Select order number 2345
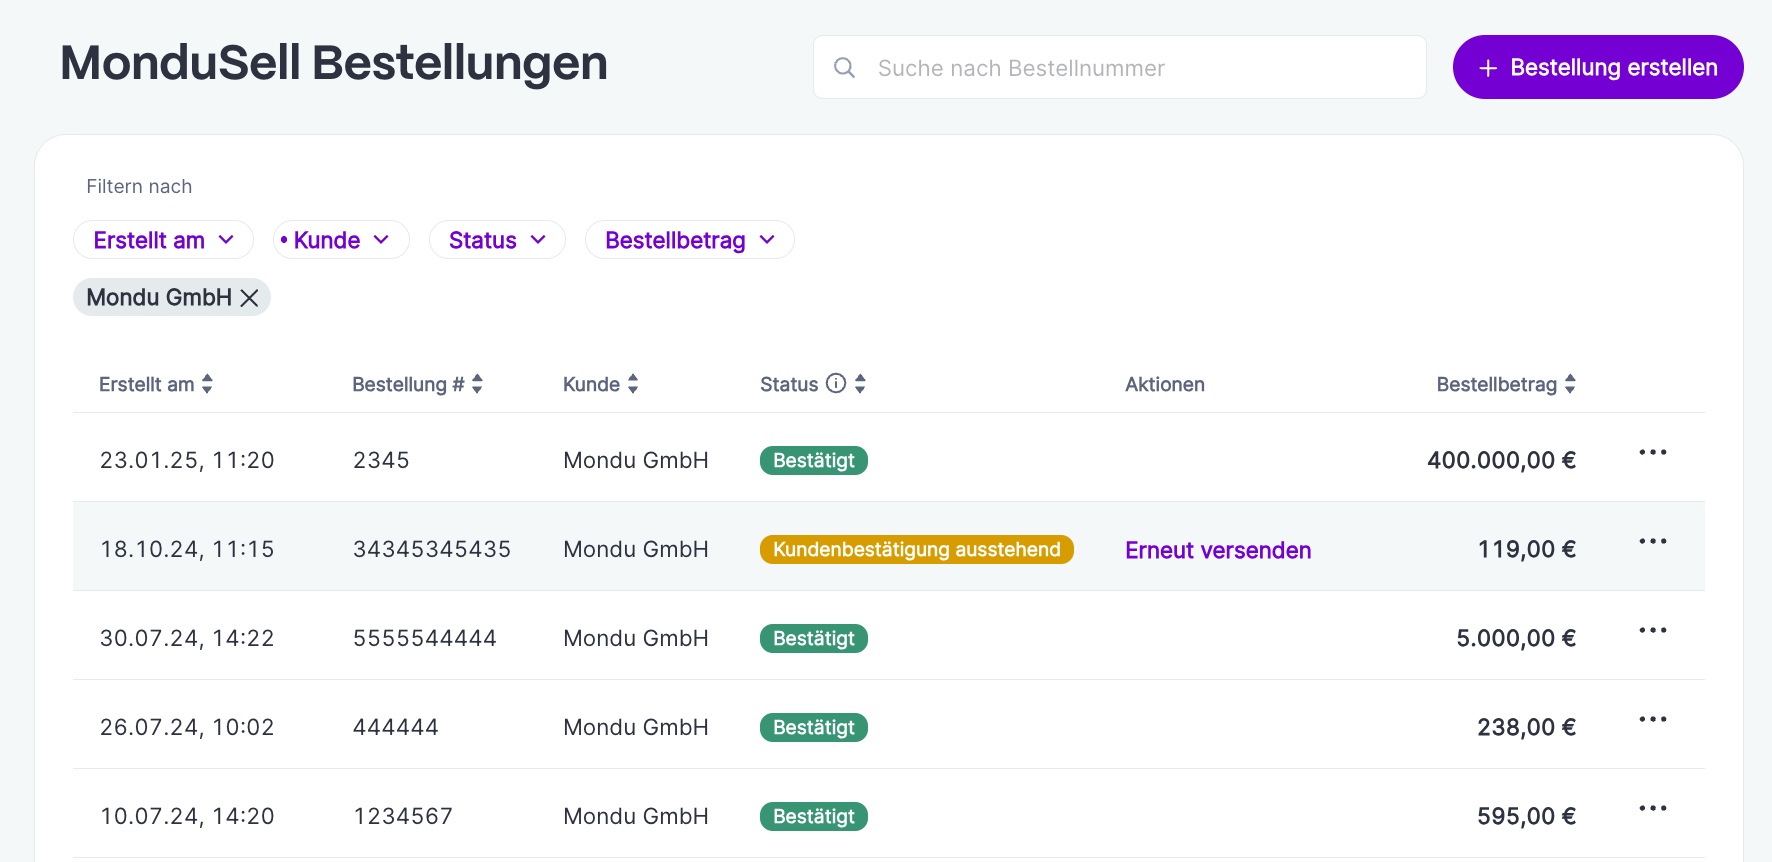This screenshot has width=1772, height=862. pos(381,460)
